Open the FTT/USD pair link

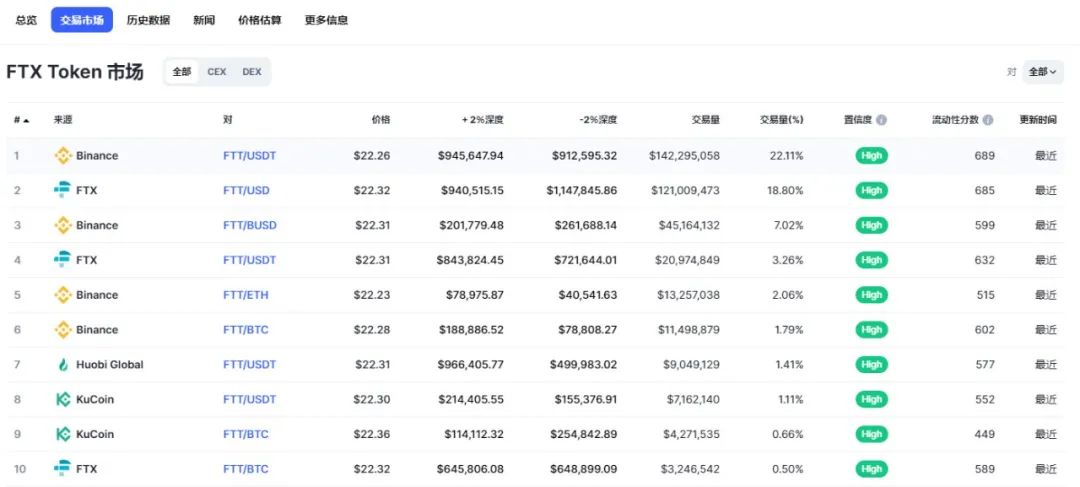[x=247, y=190]
